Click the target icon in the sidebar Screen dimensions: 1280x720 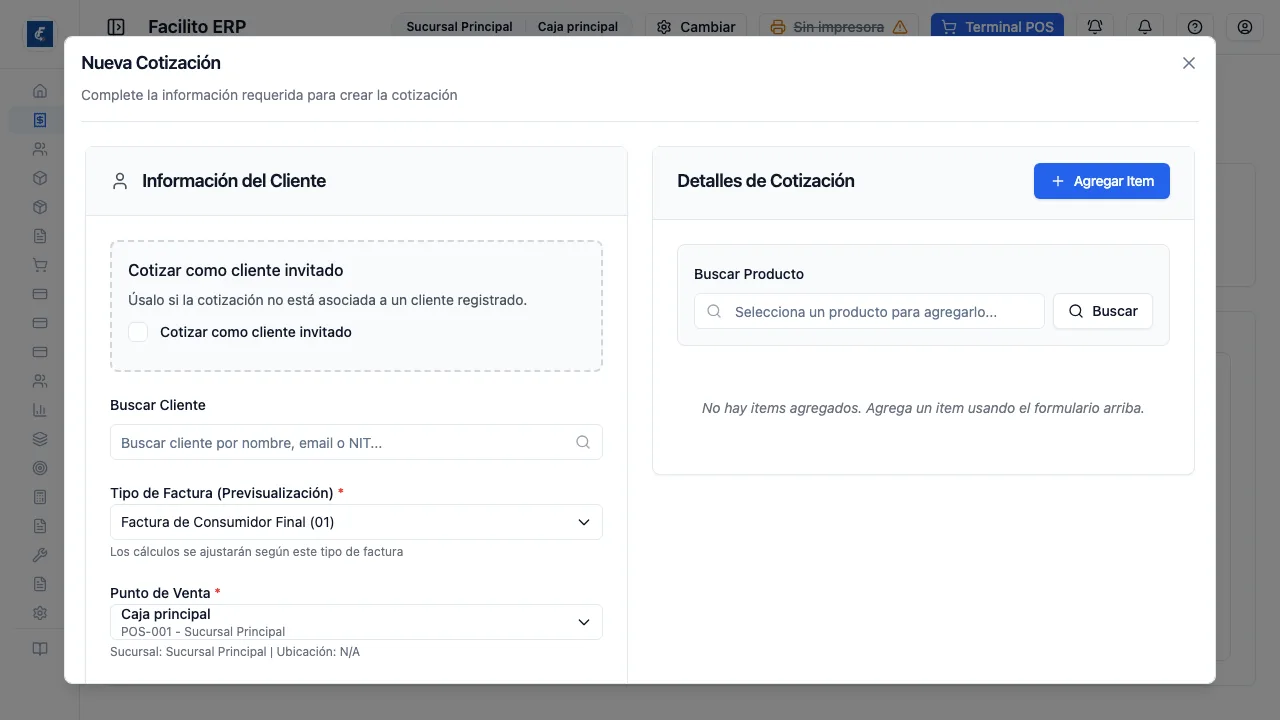coord(40,468)
